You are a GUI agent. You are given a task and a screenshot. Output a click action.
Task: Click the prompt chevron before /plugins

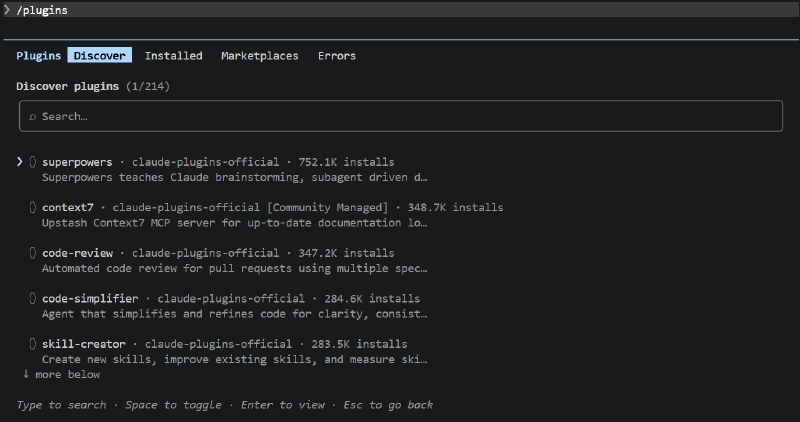7,10
